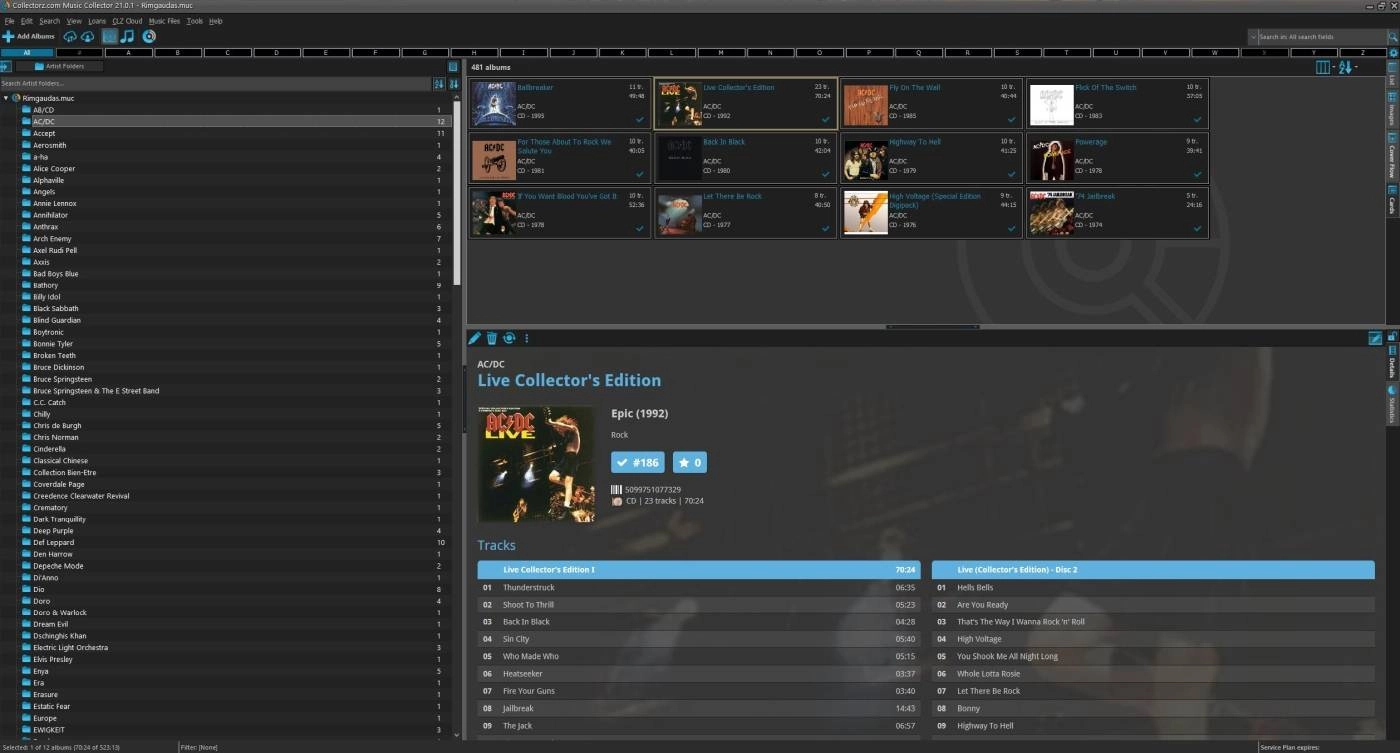Screen dimensions: 1400x753
Task: Switch to the Images view tab
Action: click(1392, 108)
